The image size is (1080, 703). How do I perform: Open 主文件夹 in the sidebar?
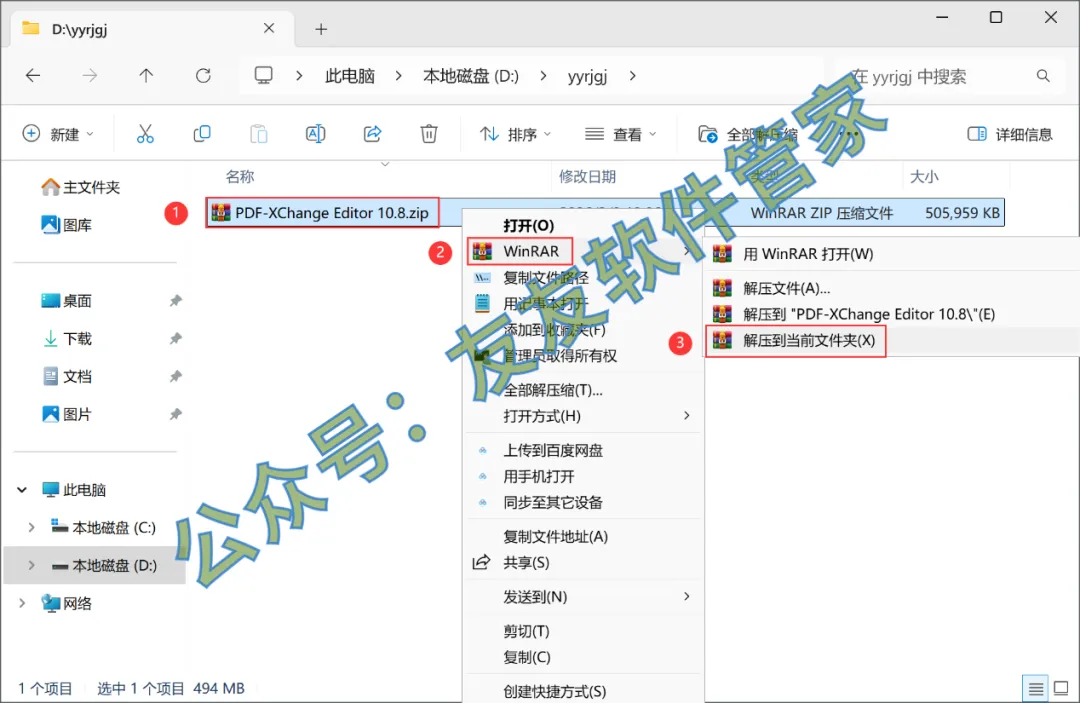pyautogui.click(x=81, y=187)
